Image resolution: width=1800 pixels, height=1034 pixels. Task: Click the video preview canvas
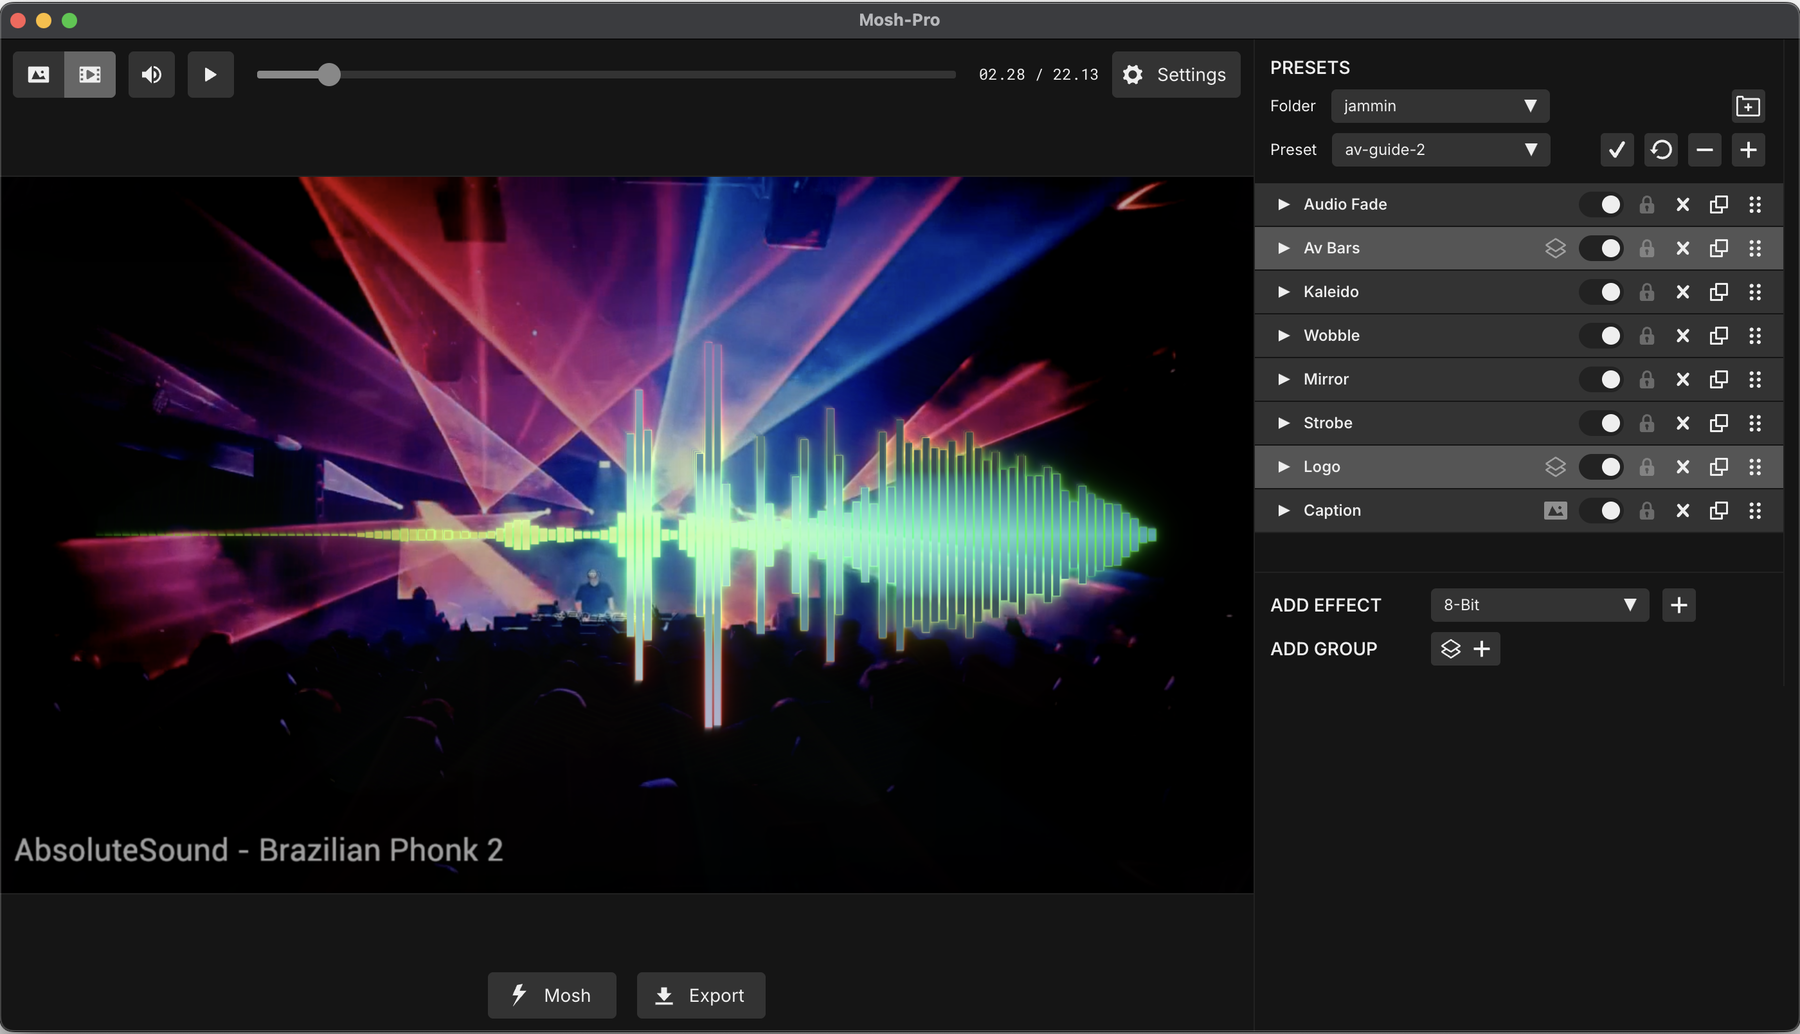pos(627,535)
